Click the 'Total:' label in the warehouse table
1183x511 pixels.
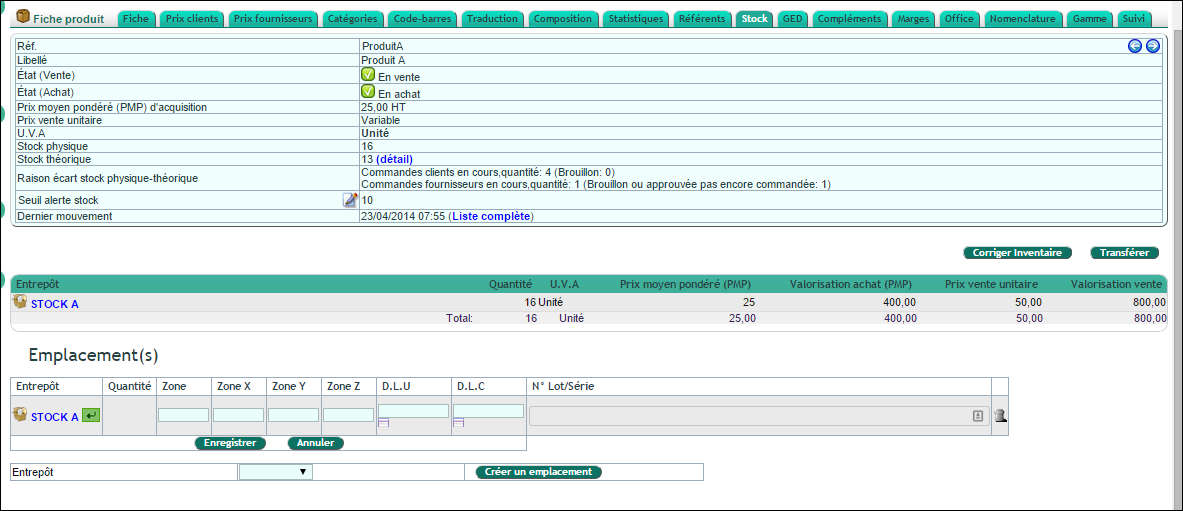coord(459,319)
